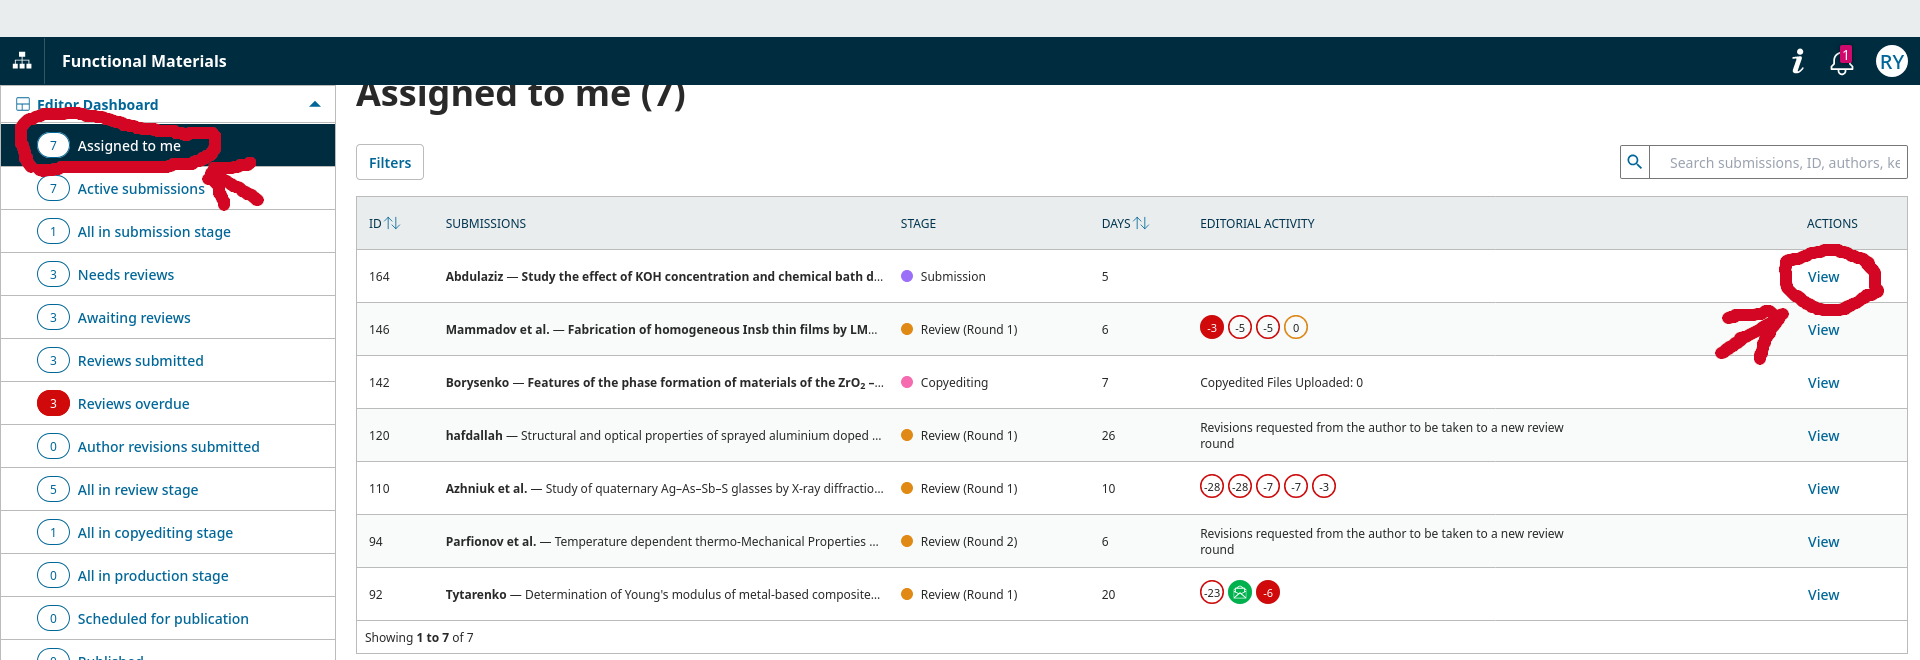Image resolution: width=1920 pixels, height=660 pixels.
Task: View submission 142 by Borysenko
Action: pyautogui.click(x=1823, y=383)
